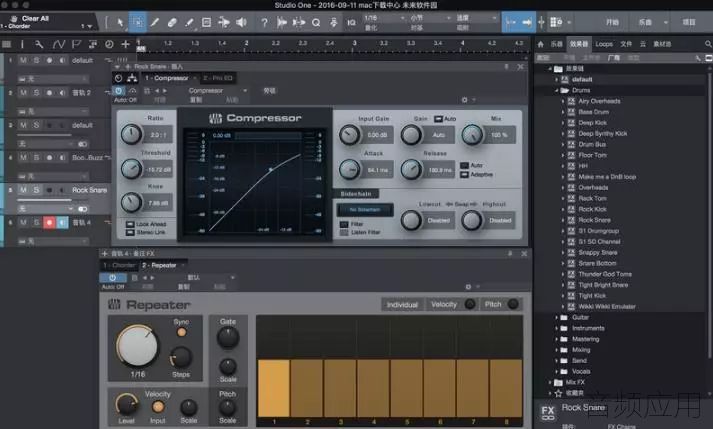Search the browser using the magnifier icon

pos(708,44)
